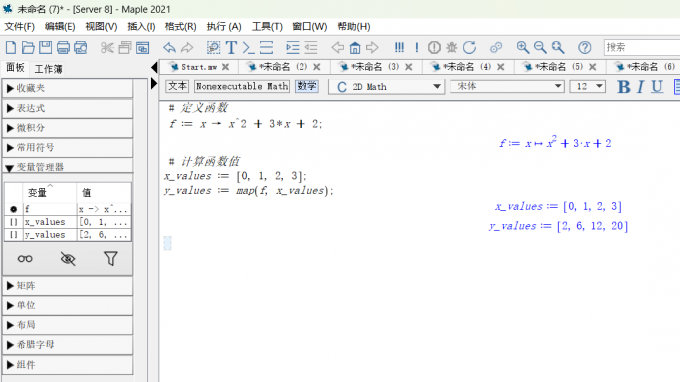The image size is (680, 382).
Task: Print the worksheet with printer icon
Action: (x=63, y=47)
